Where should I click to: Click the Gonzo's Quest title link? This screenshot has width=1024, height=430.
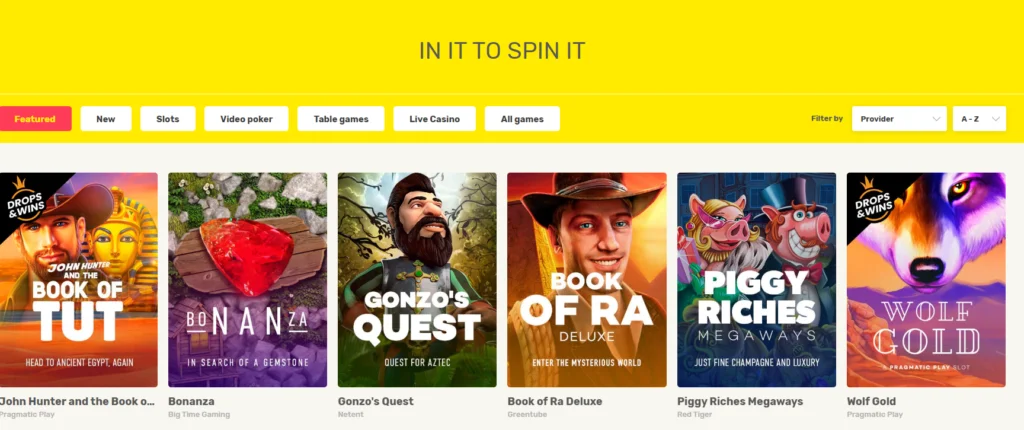coord(376,401)
